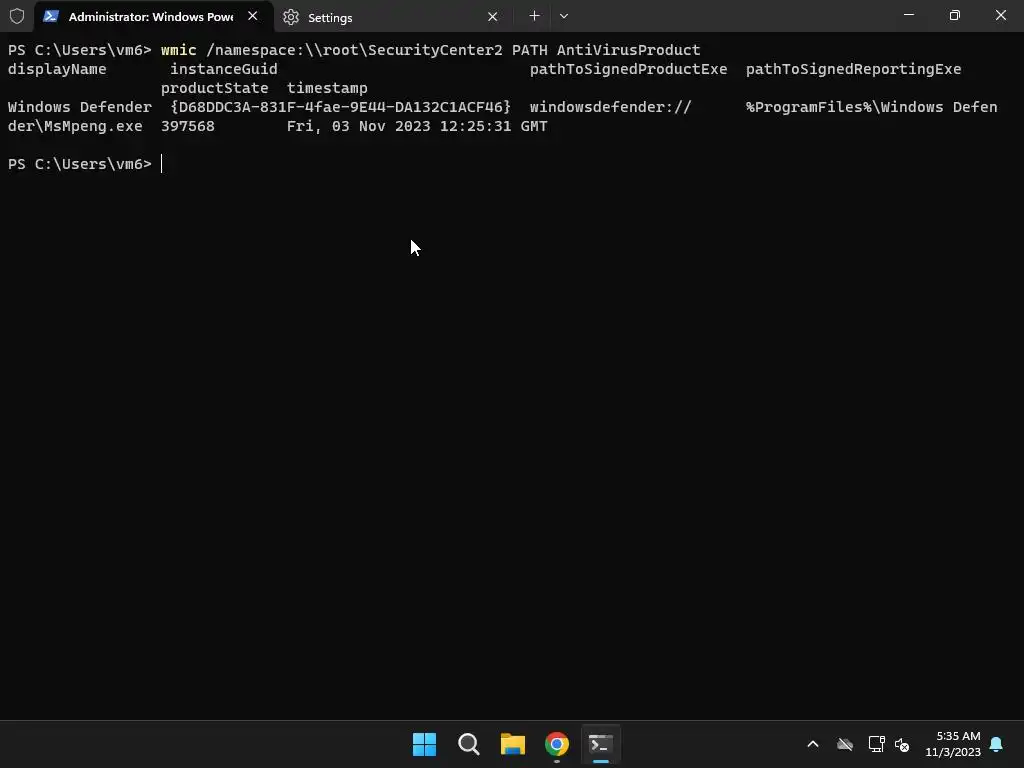
Task: Click the 'timestamp' header text
Action: click(327, 88)
